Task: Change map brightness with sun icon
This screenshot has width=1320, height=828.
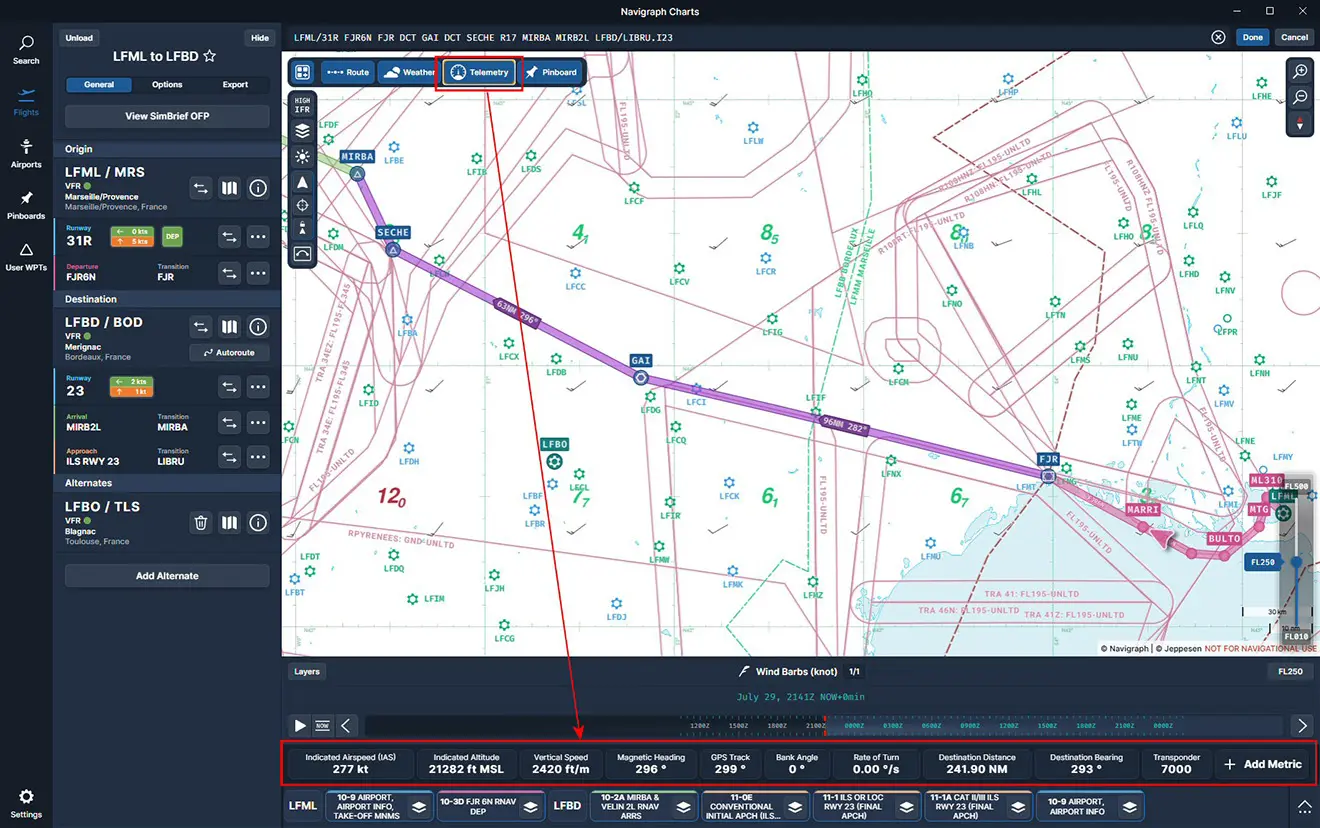Action: coord(302,156)
